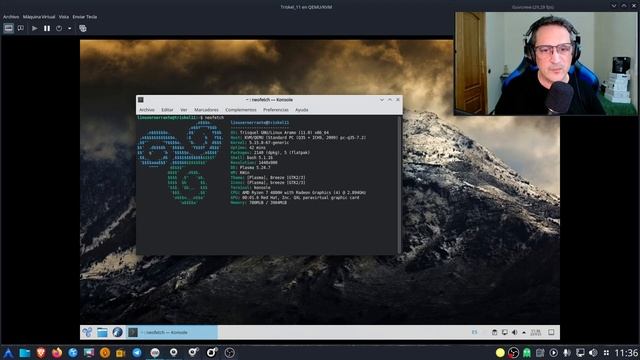Open Konsole Ayuda menu
Screen dimensions: 640x360
tap(302, 110)
